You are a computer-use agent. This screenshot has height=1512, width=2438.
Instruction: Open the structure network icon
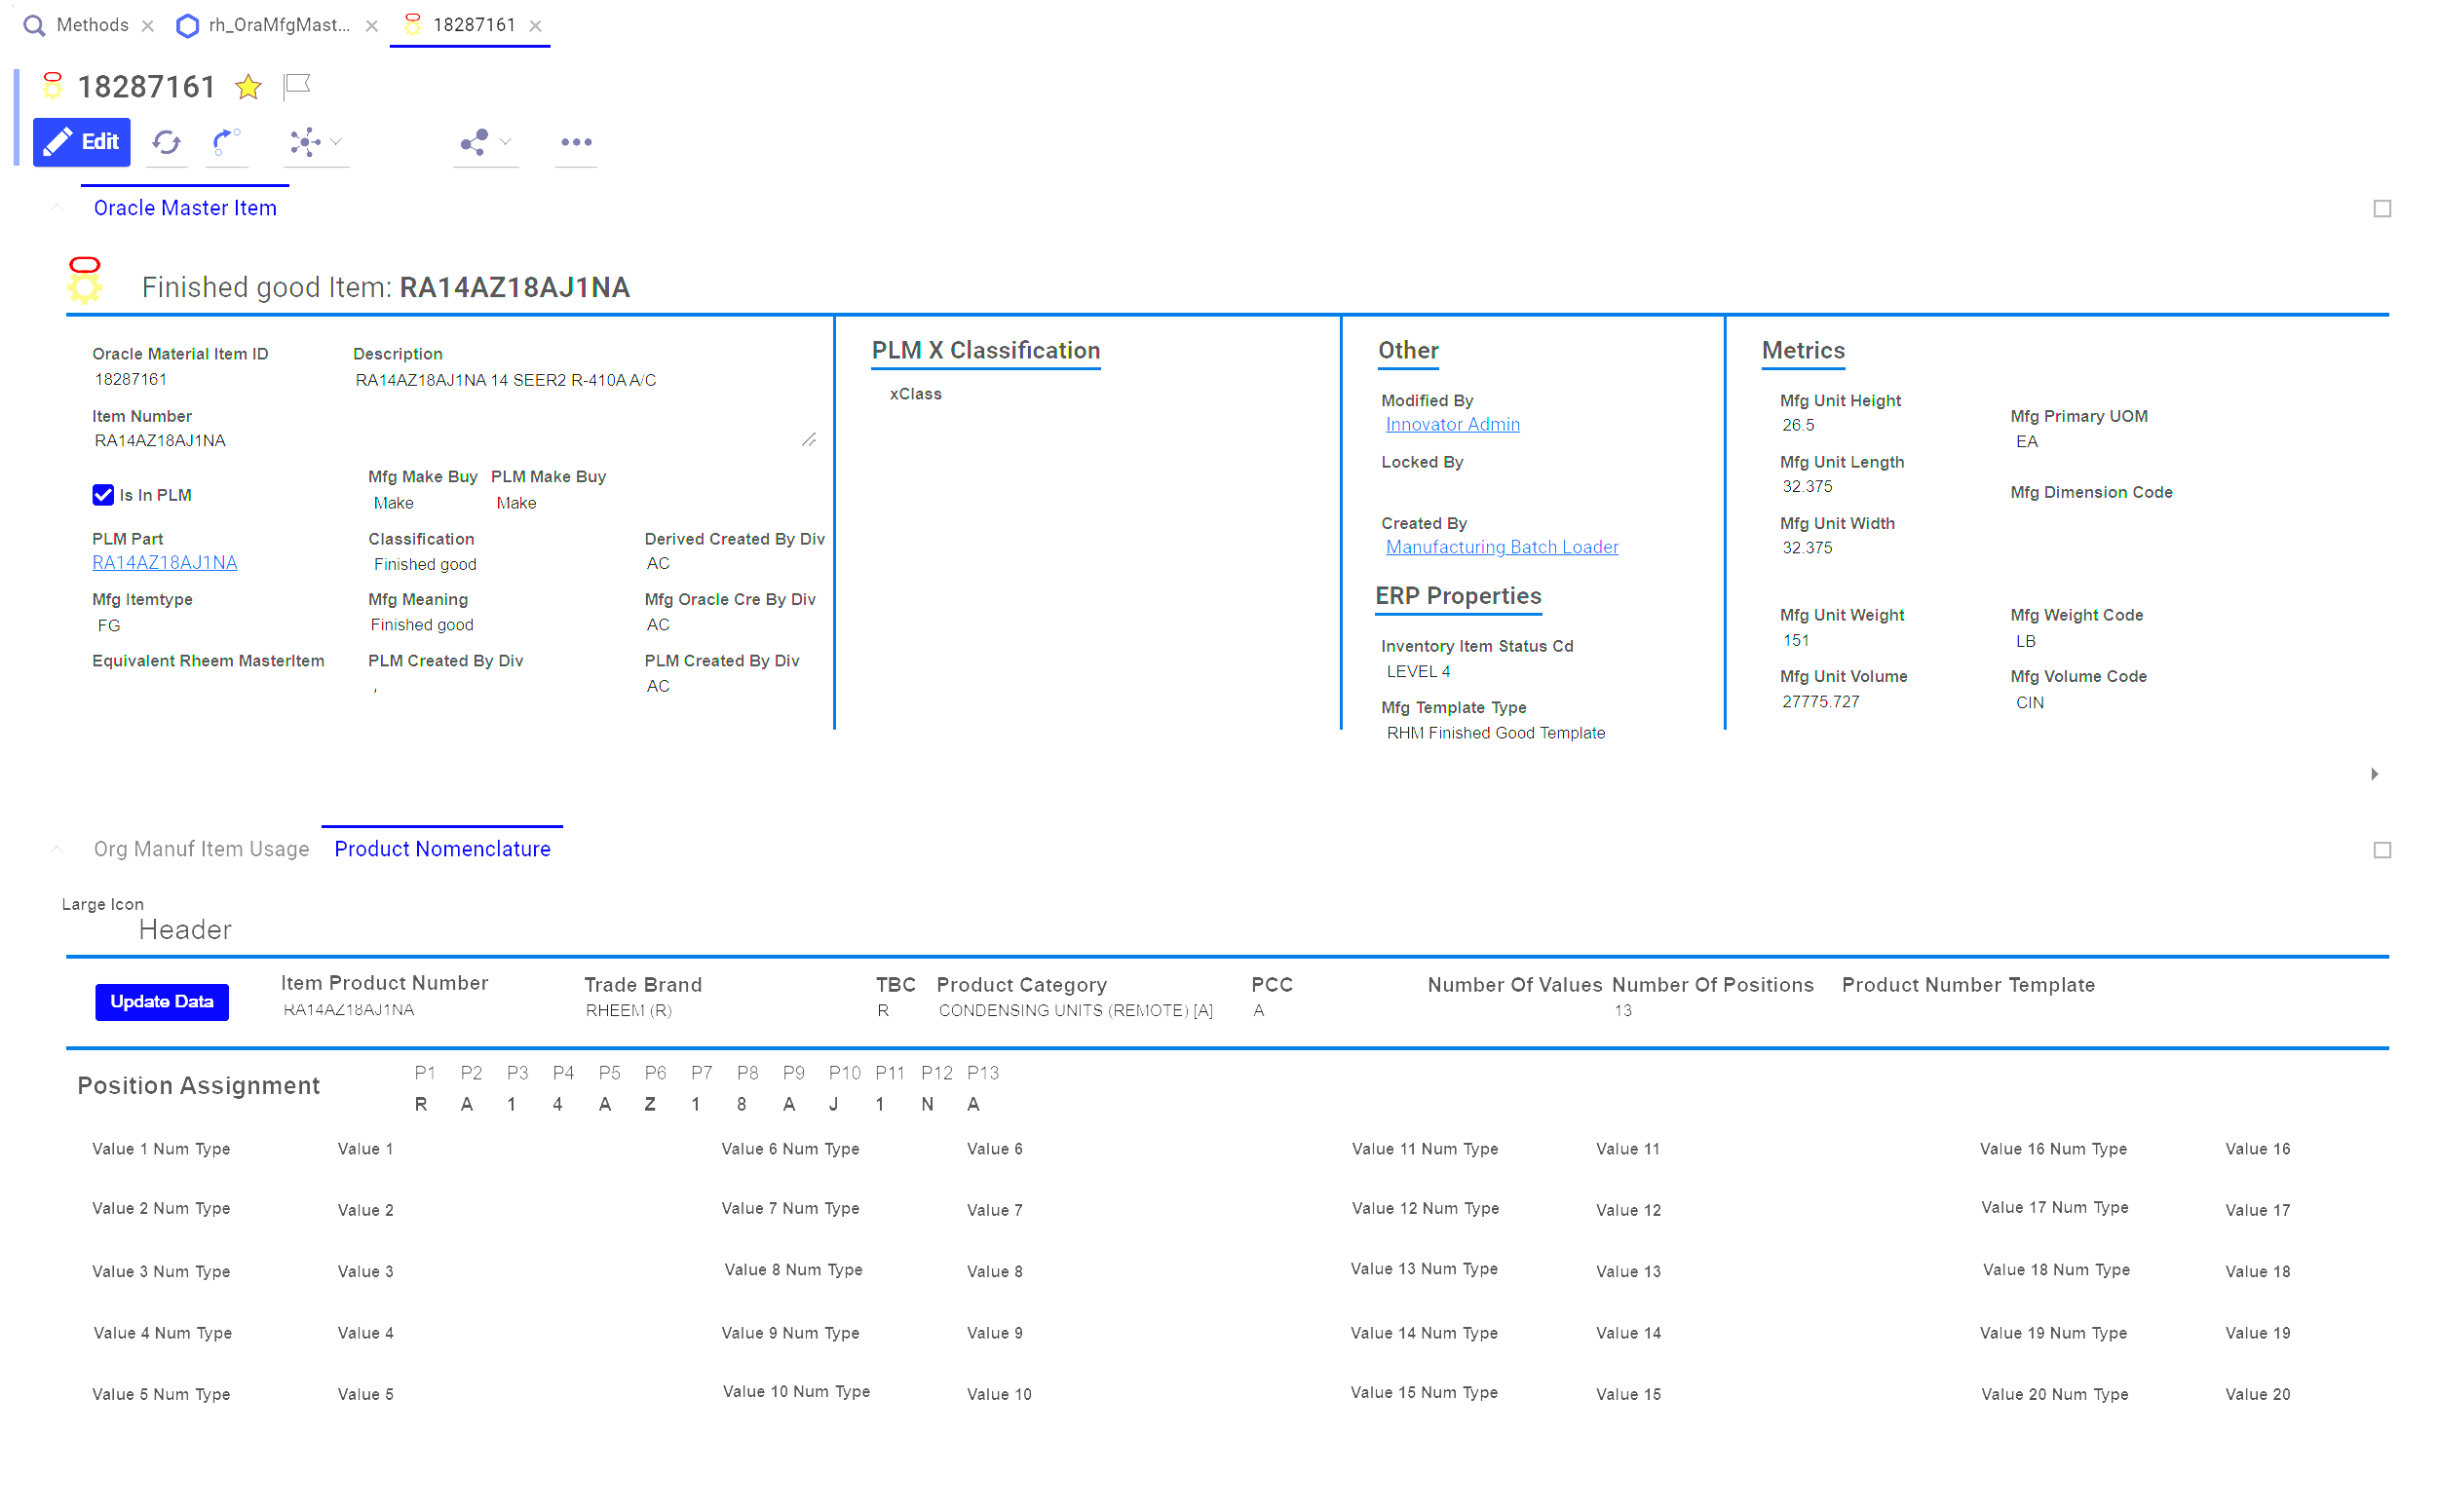pyautogui.click(x=304, y=142)
